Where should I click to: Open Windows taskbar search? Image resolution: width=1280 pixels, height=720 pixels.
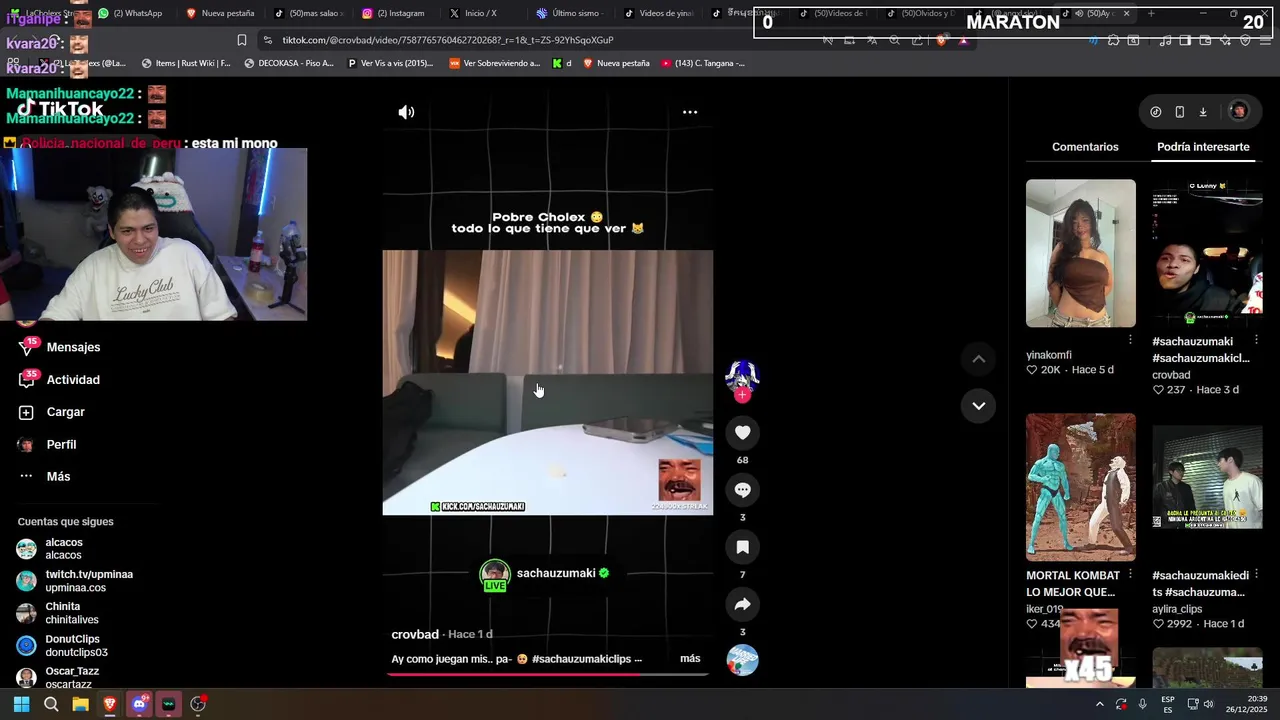[51, 704]
